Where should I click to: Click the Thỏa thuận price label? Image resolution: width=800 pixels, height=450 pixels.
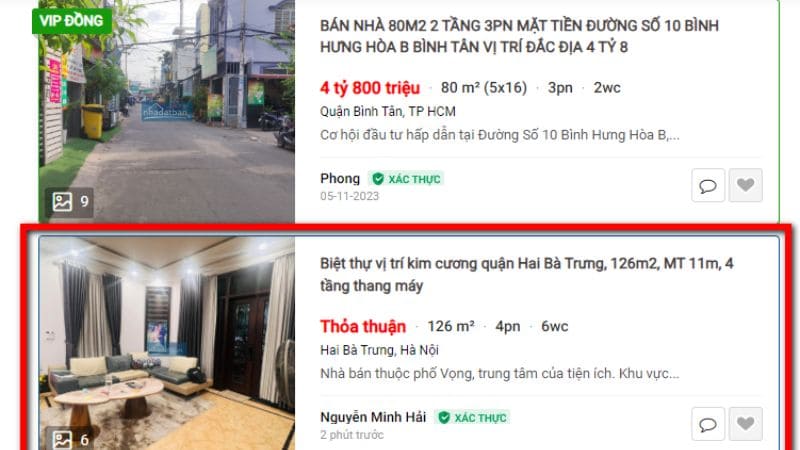point(363,327)
